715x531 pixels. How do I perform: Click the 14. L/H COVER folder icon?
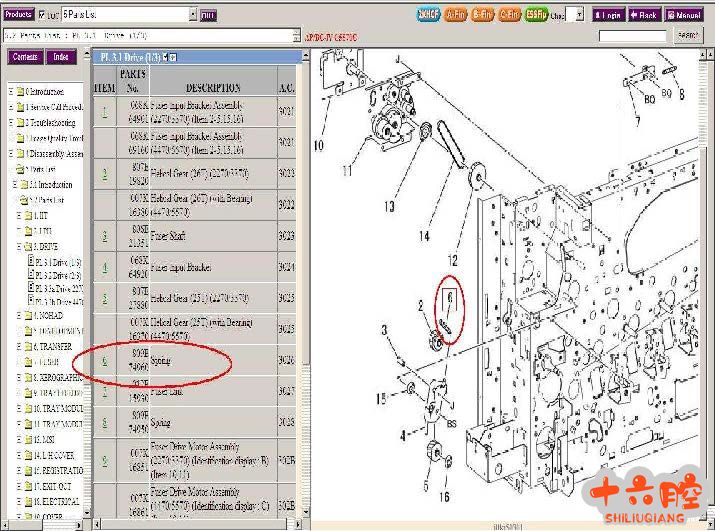click(28, 454)
